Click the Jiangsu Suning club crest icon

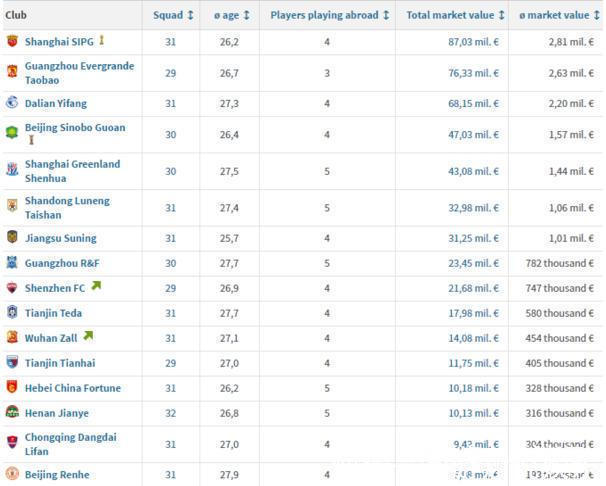coord(12,236)
